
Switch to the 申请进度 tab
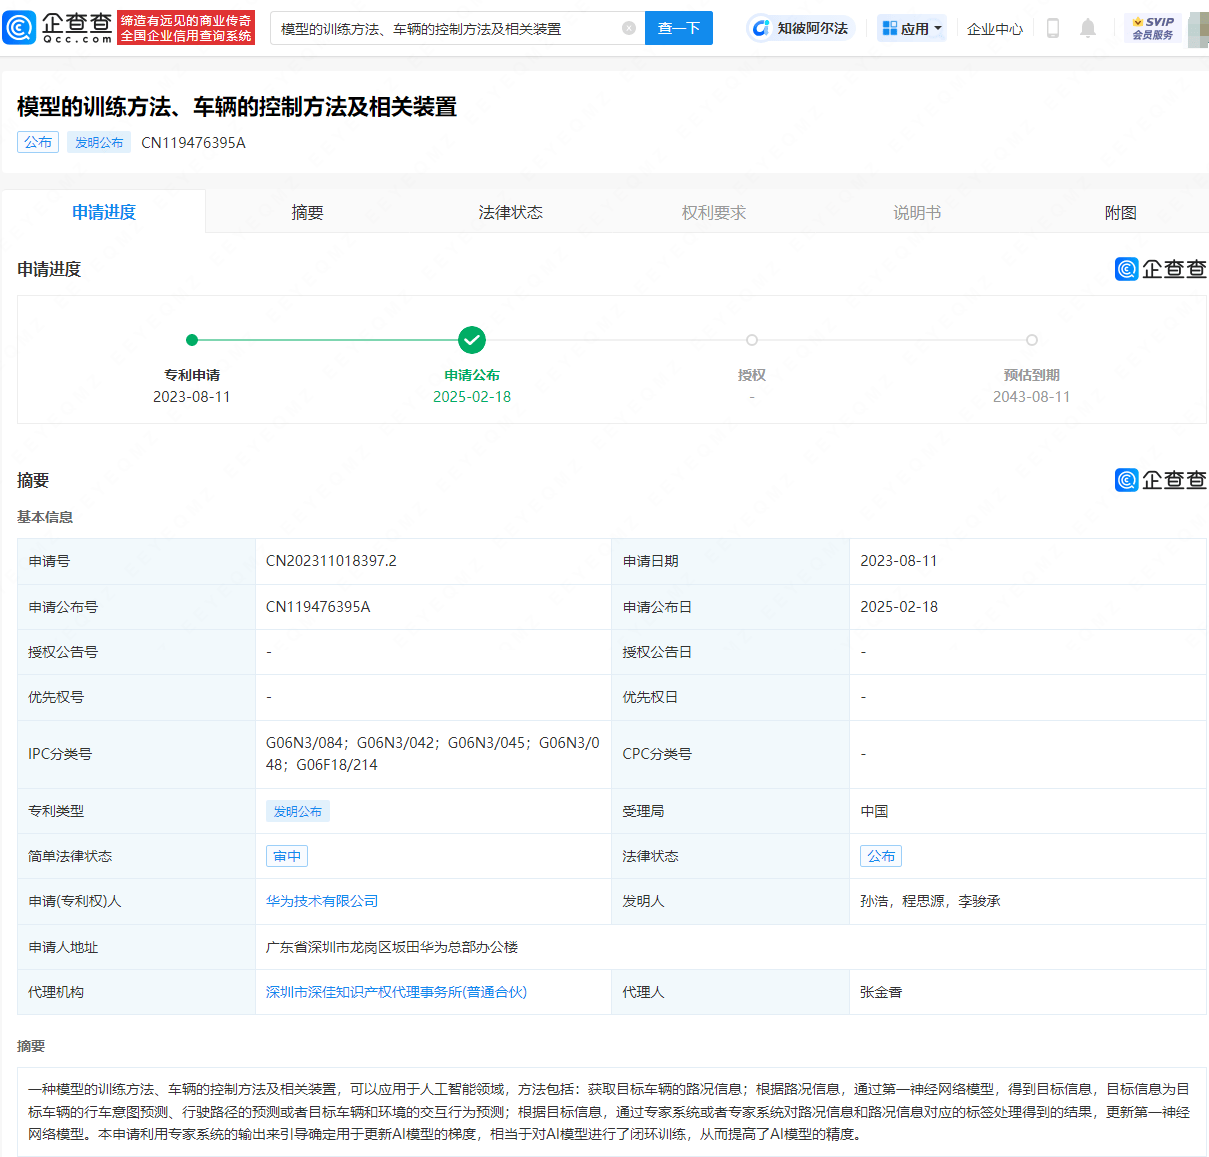[x=104, y=212]
